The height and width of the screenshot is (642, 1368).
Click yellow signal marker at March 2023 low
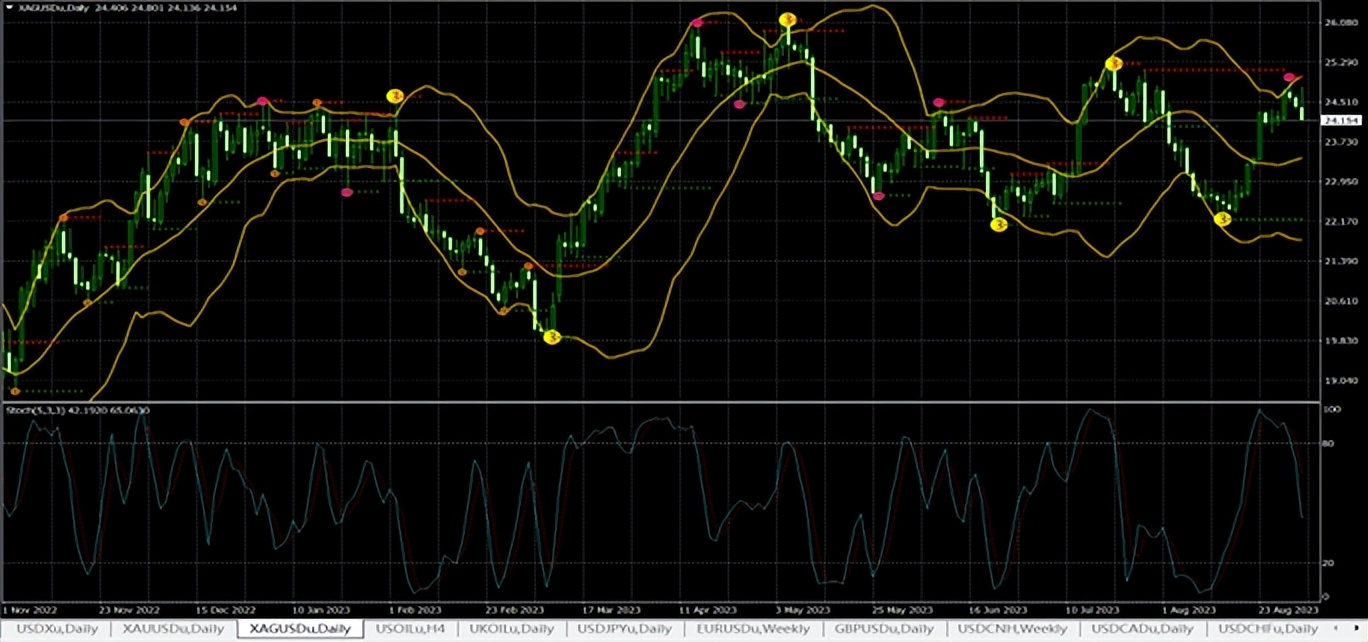551,338
